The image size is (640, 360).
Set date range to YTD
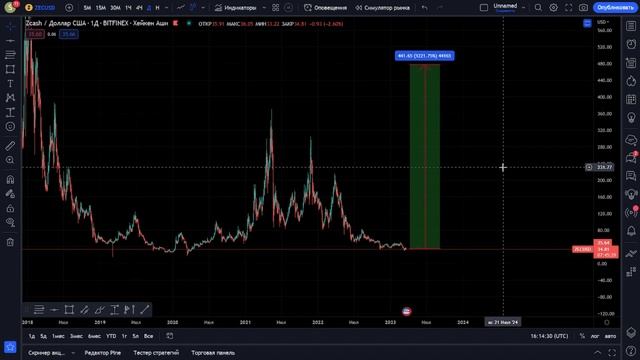coord(111,336)
